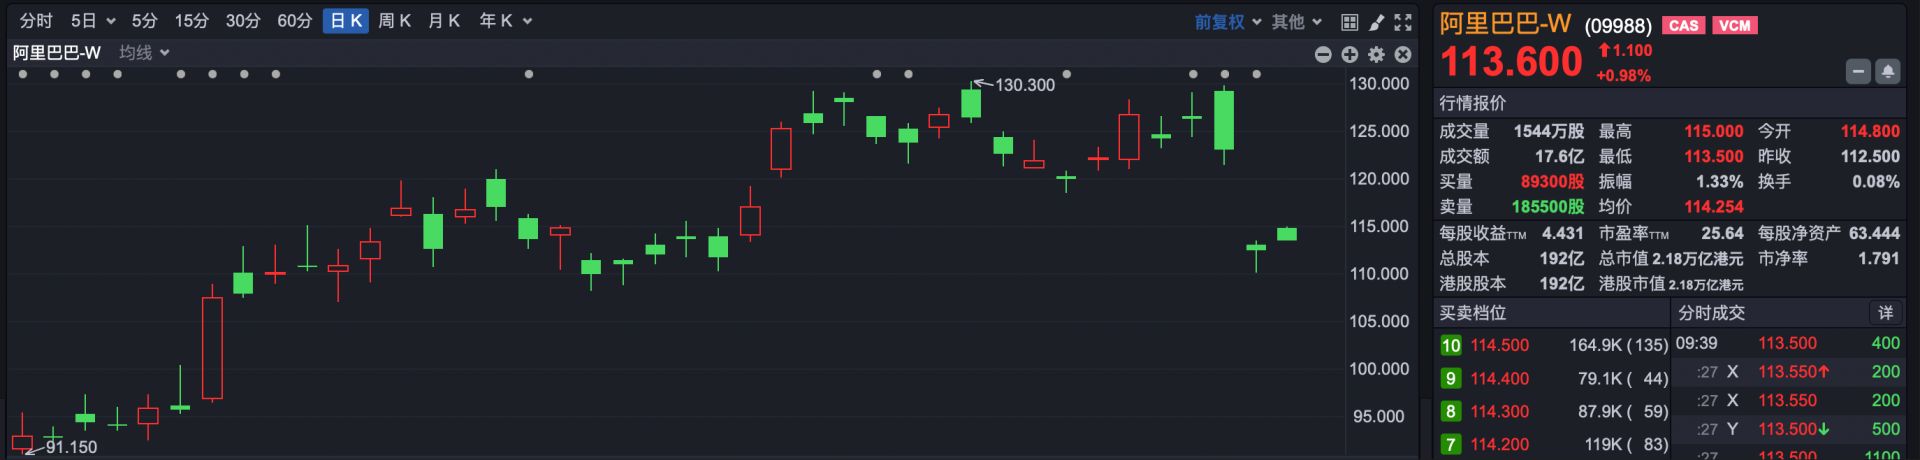Click the 09:39 trade row time

click(1697, 343)
